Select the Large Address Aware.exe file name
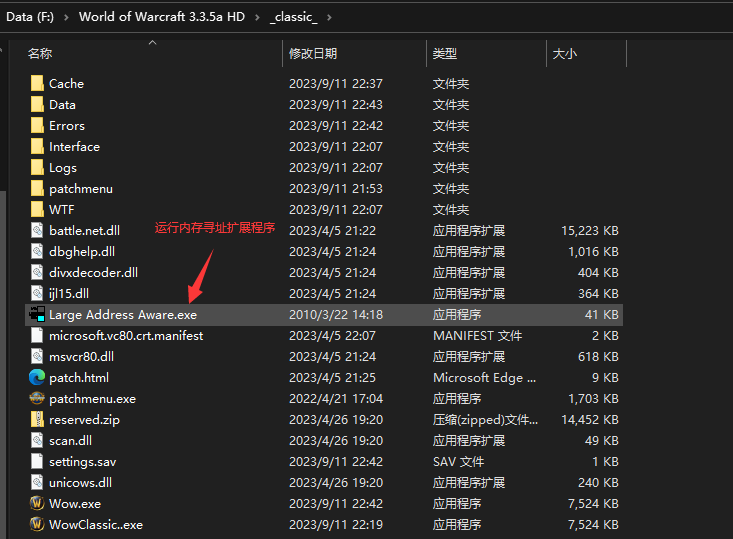The height and width of the screenshot is (539, 733). [123, 315]
